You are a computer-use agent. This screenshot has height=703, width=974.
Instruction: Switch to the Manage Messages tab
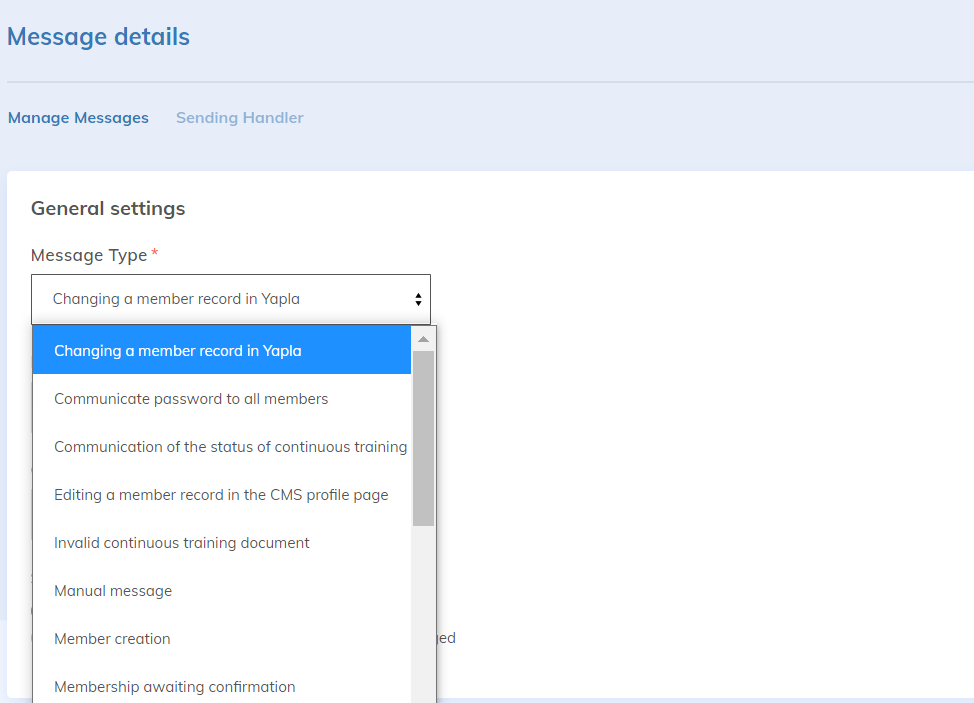78,118
